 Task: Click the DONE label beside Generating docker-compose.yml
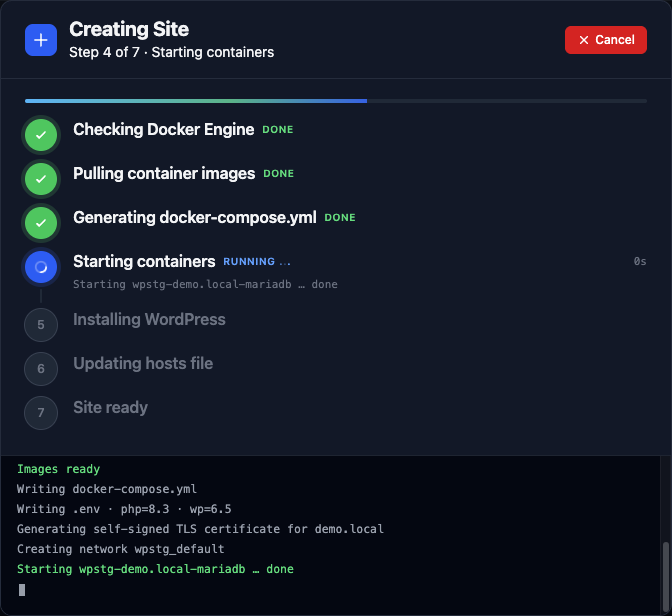pyautogui.click(x=340, y=217)
